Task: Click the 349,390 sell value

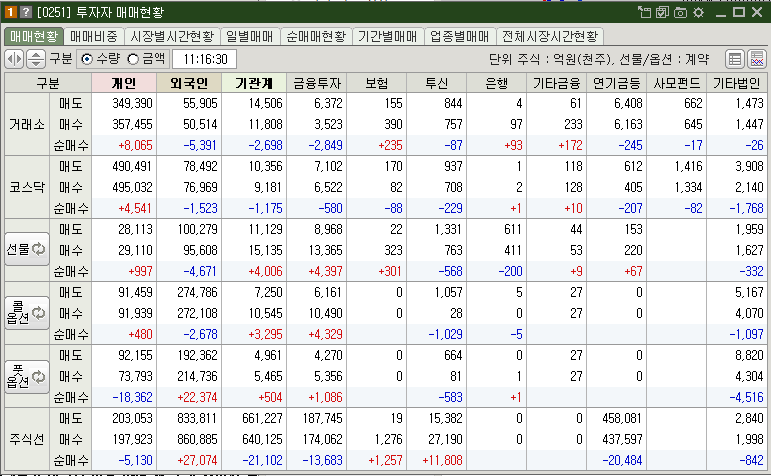Action: (132, 103)
